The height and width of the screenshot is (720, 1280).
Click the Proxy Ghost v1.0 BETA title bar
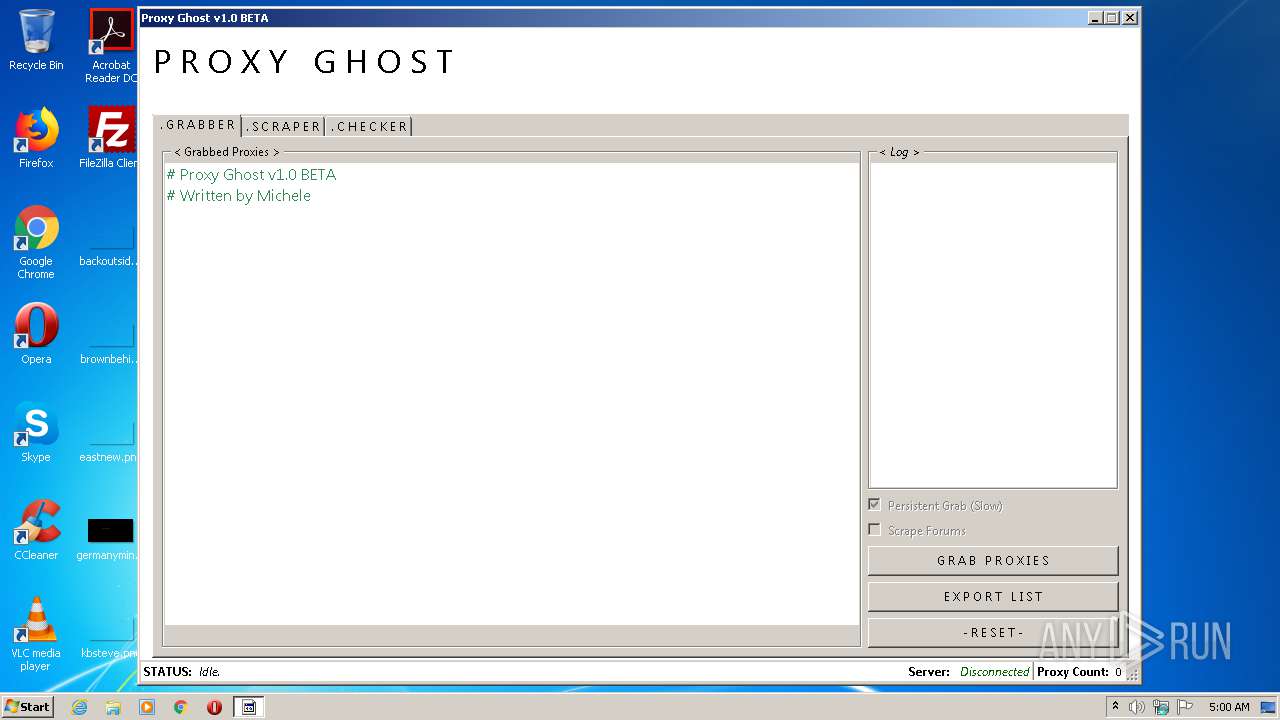(x=610, y=17)
